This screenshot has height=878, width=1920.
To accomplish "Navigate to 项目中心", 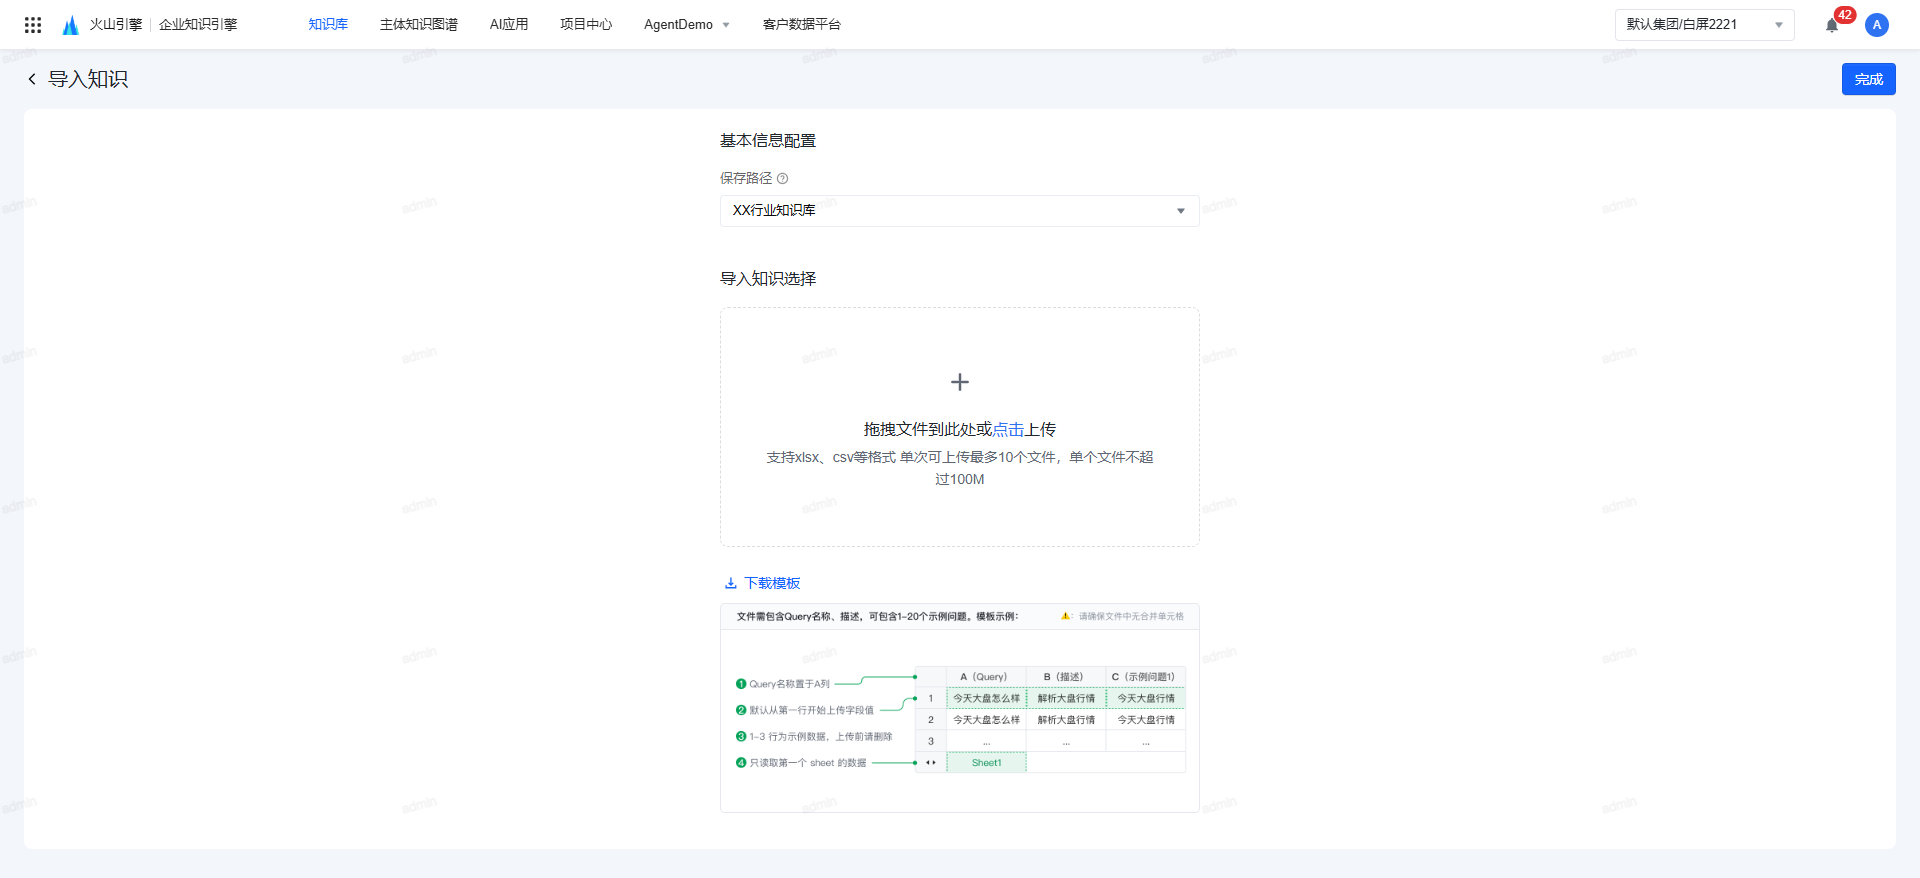I will tap(586, 25).
